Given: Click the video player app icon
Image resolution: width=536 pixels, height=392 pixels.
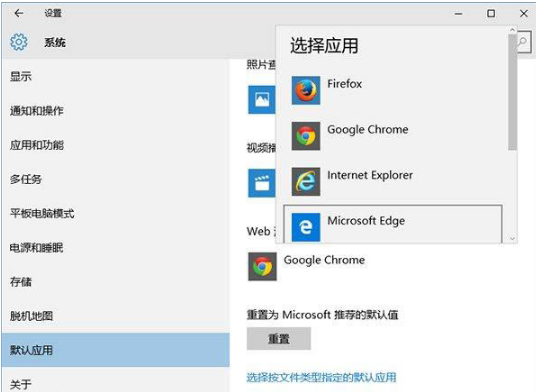Looking at the screenshot, I should (262, 183).
